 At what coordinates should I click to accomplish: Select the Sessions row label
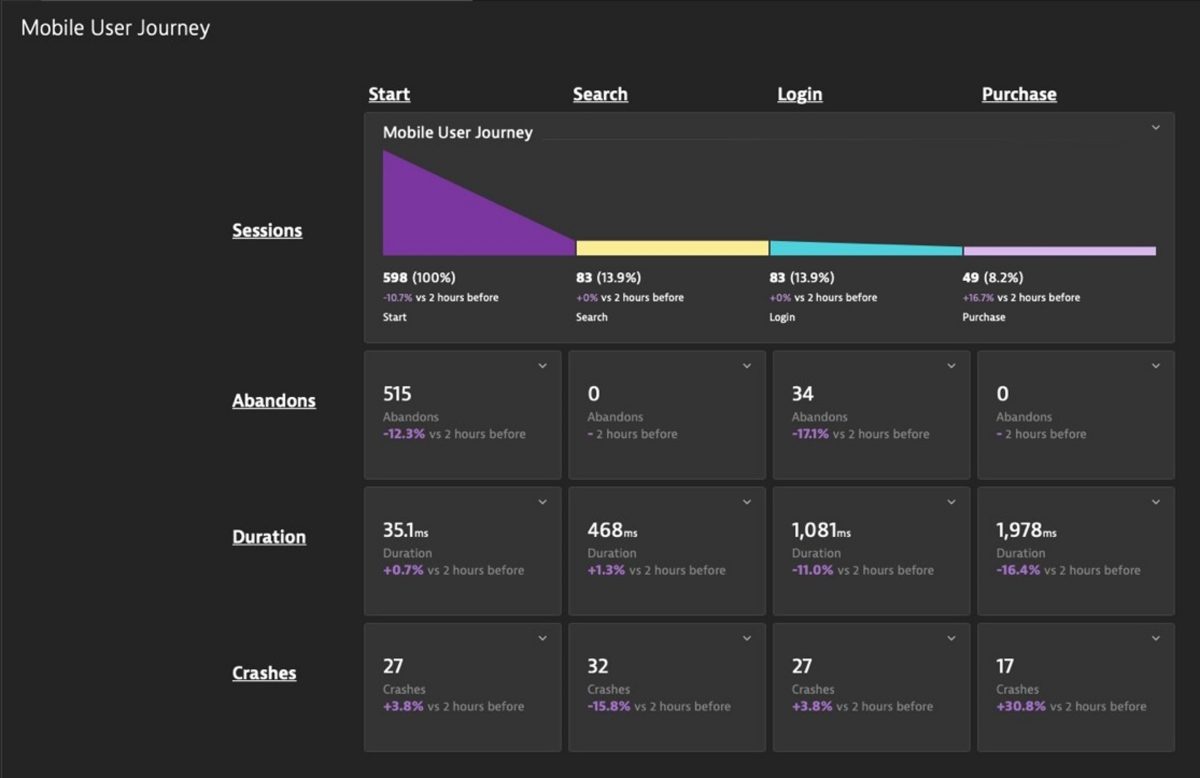(267, 230)
